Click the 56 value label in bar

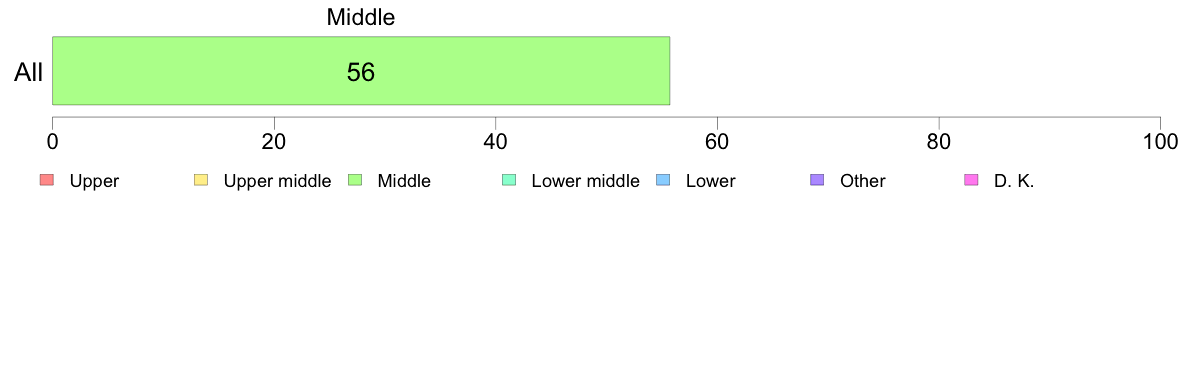point(361,72)
